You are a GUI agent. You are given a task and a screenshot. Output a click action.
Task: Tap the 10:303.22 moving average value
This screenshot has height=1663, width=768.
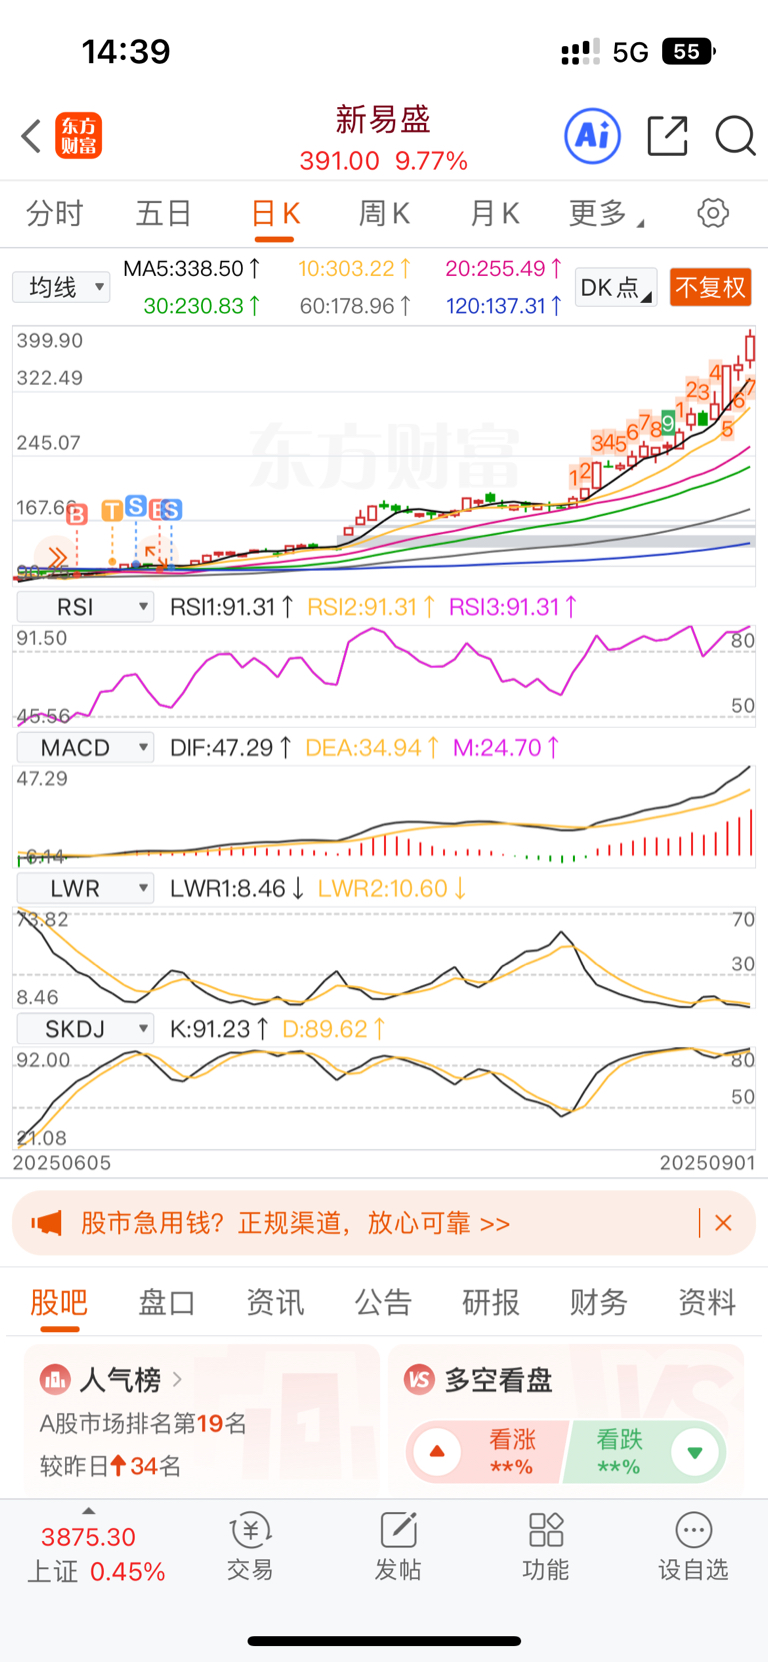[355, 269]
